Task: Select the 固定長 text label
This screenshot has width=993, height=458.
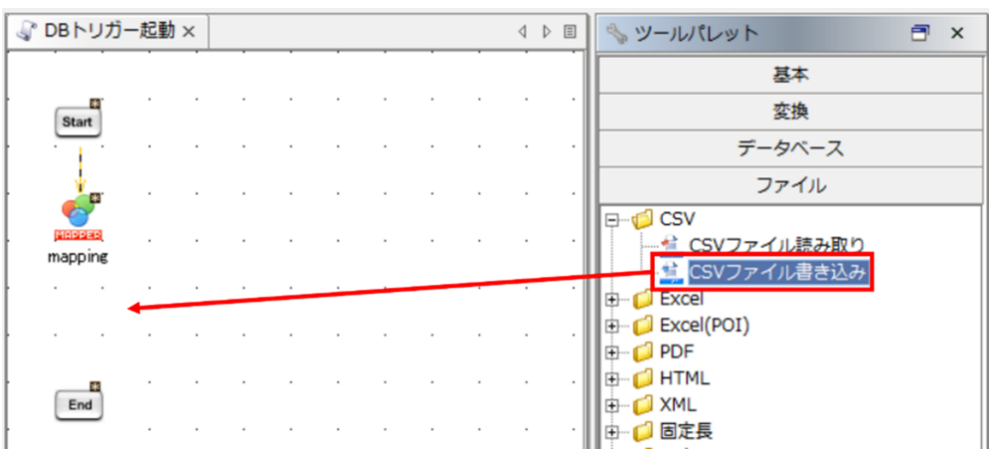Action: click(686, 431)
